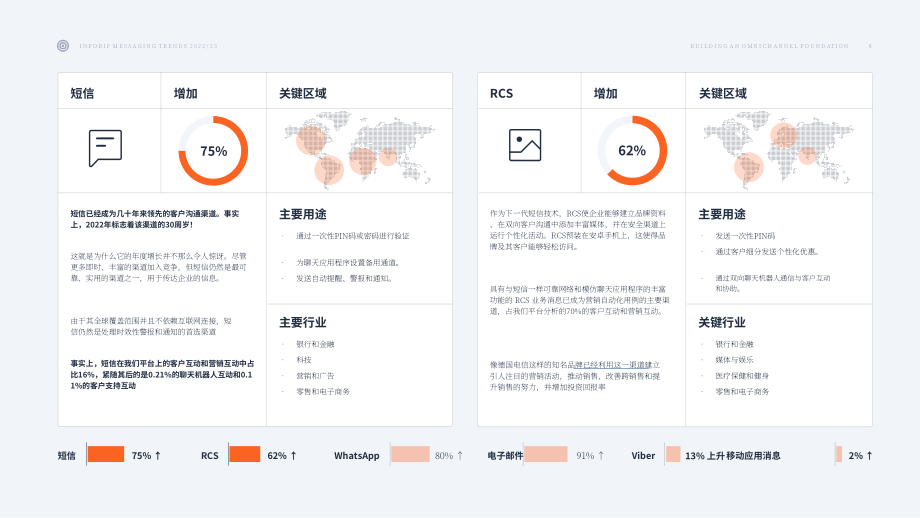
Task: Select bullet 发送自动提醒、警报和通知
Action: [x=344, y=279]
